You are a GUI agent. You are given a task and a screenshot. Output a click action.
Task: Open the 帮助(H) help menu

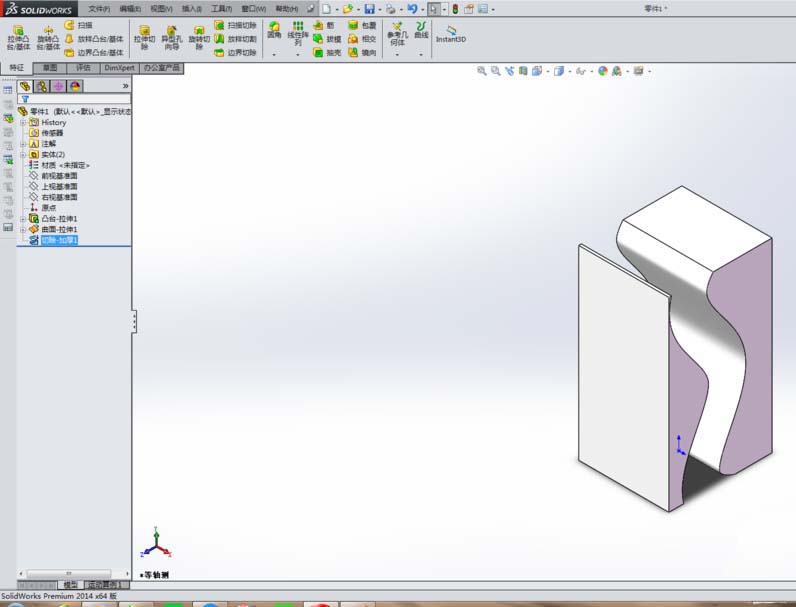[x=286, y=9]
